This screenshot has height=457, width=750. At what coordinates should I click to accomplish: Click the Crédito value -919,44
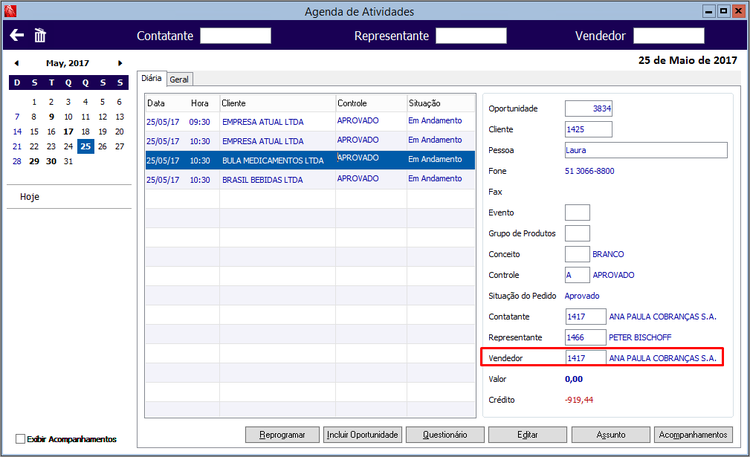[x=579, y=400]
